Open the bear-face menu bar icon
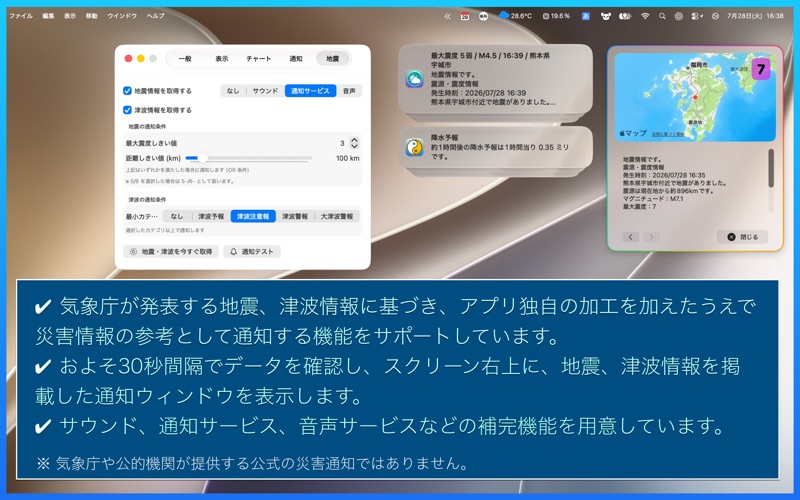The height and width of the screenshot is (500, 800). [x=605, y=16]
